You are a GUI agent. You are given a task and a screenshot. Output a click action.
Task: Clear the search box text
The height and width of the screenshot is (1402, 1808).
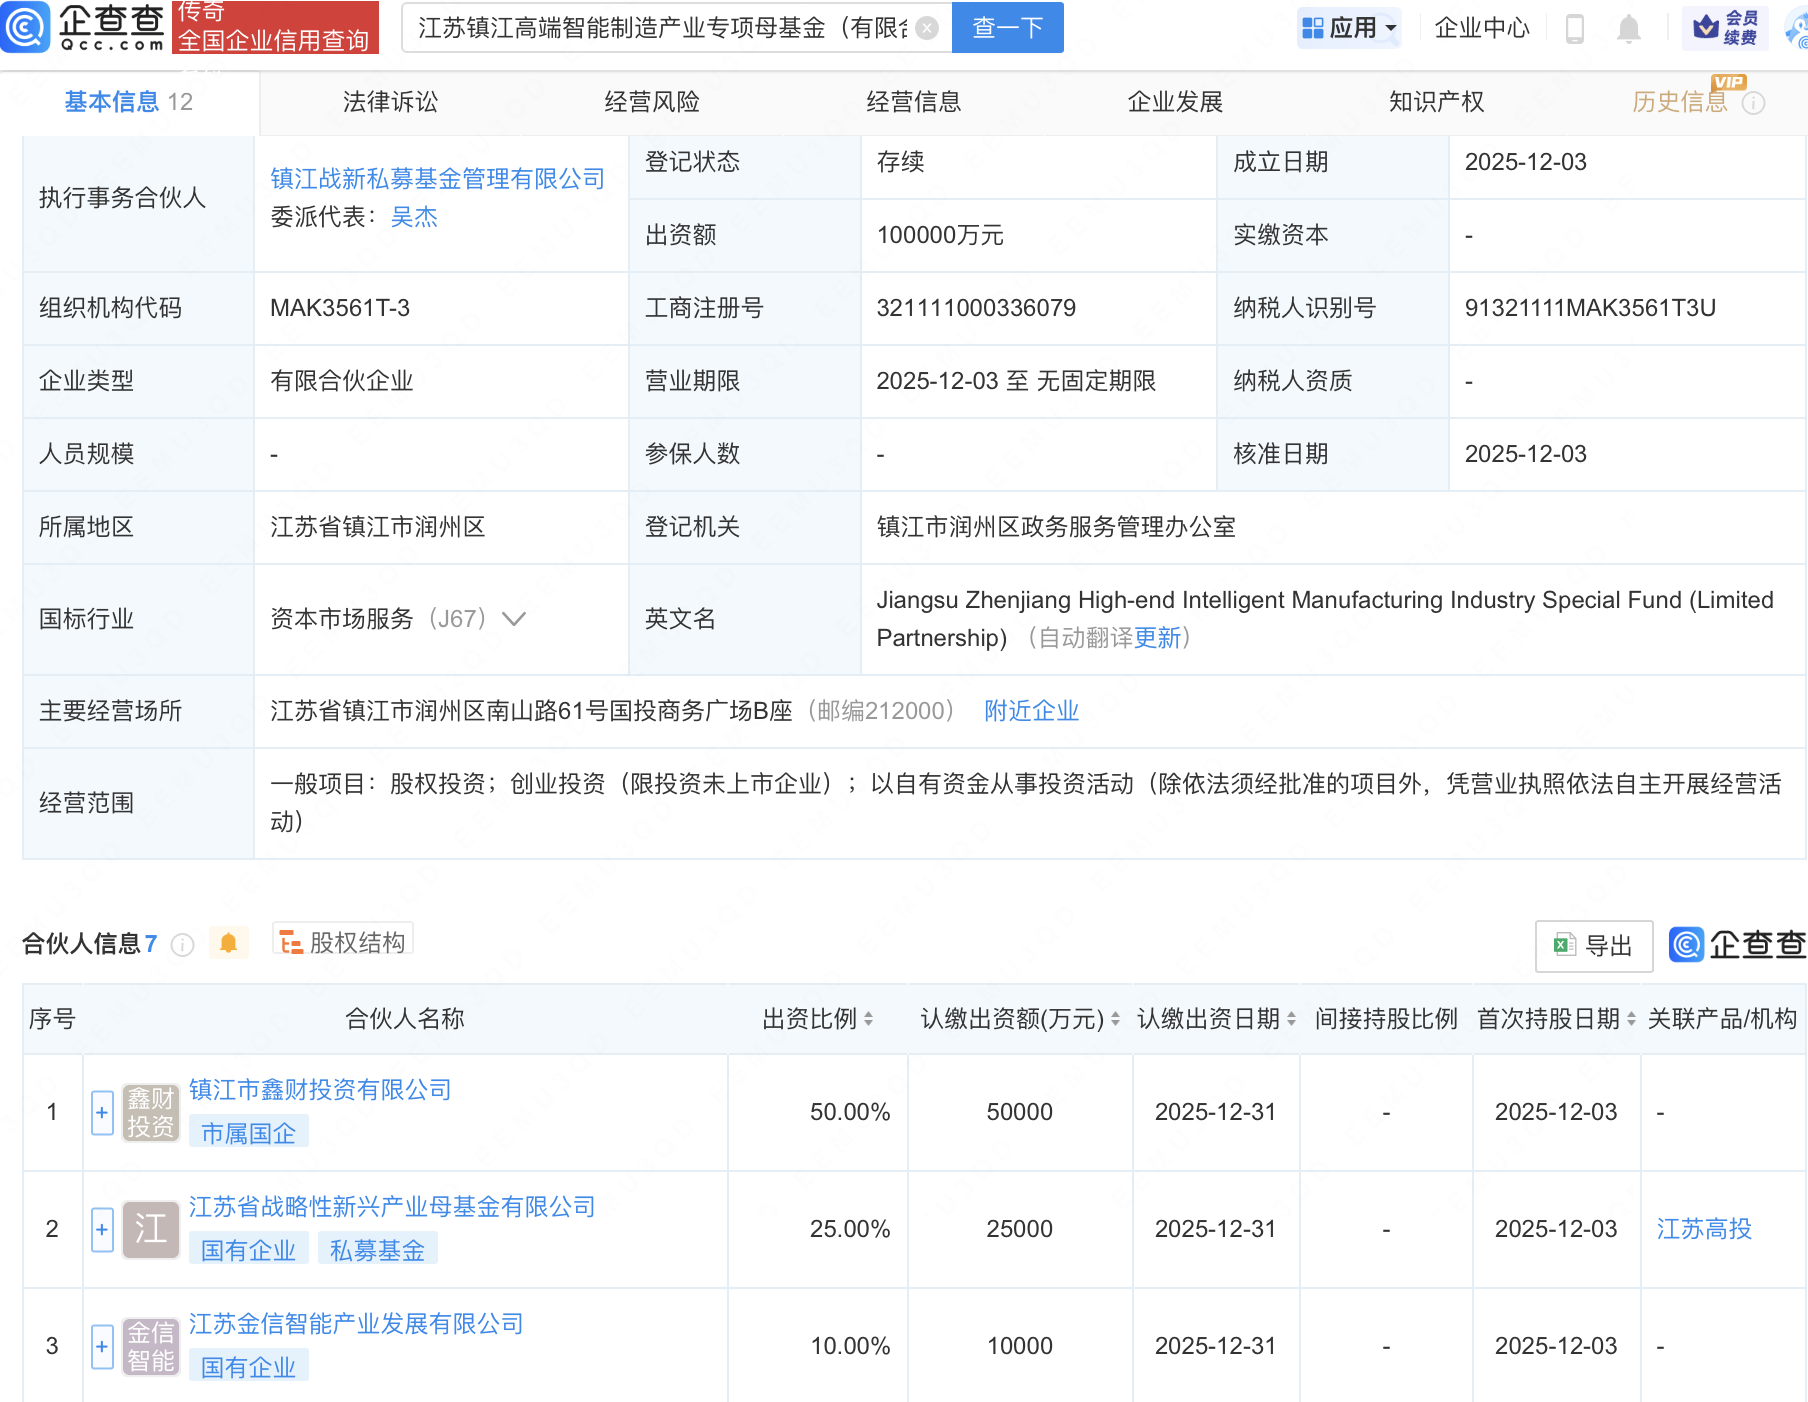click(927, 28)
